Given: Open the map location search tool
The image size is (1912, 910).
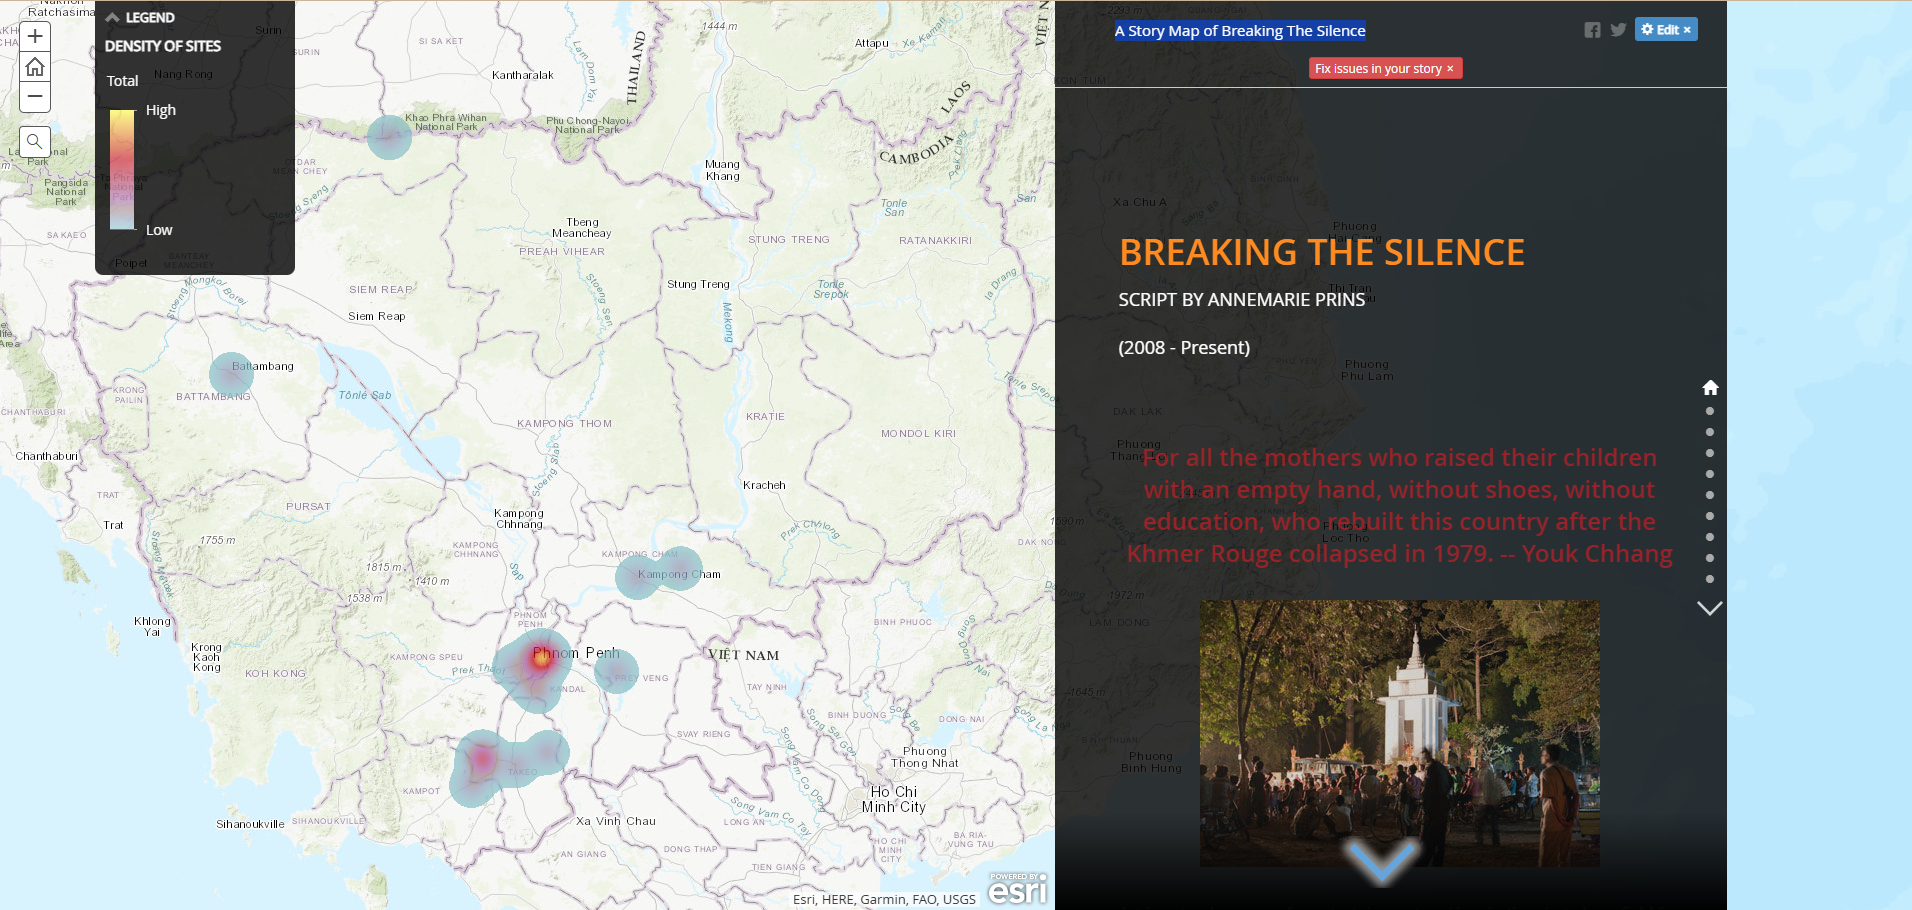Looking at the screenshot, I should pyautogui.click(x=35, y=142).
